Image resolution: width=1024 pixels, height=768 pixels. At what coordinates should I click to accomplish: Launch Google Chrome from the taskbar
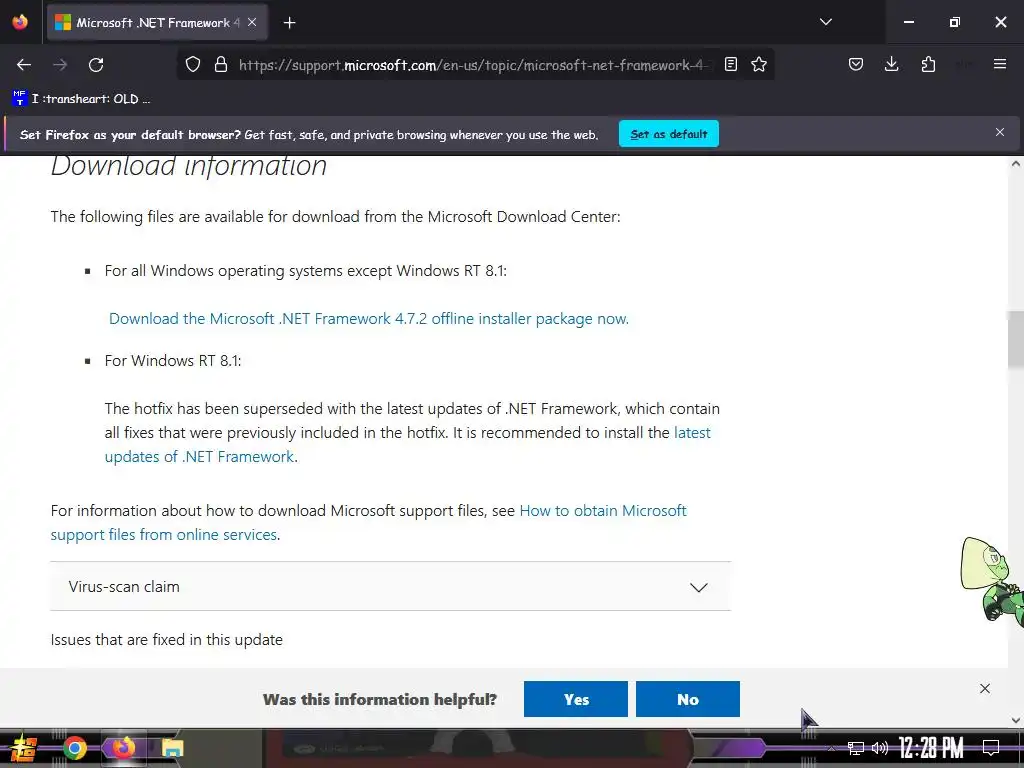pyautogui.click(x=74, y=748)
